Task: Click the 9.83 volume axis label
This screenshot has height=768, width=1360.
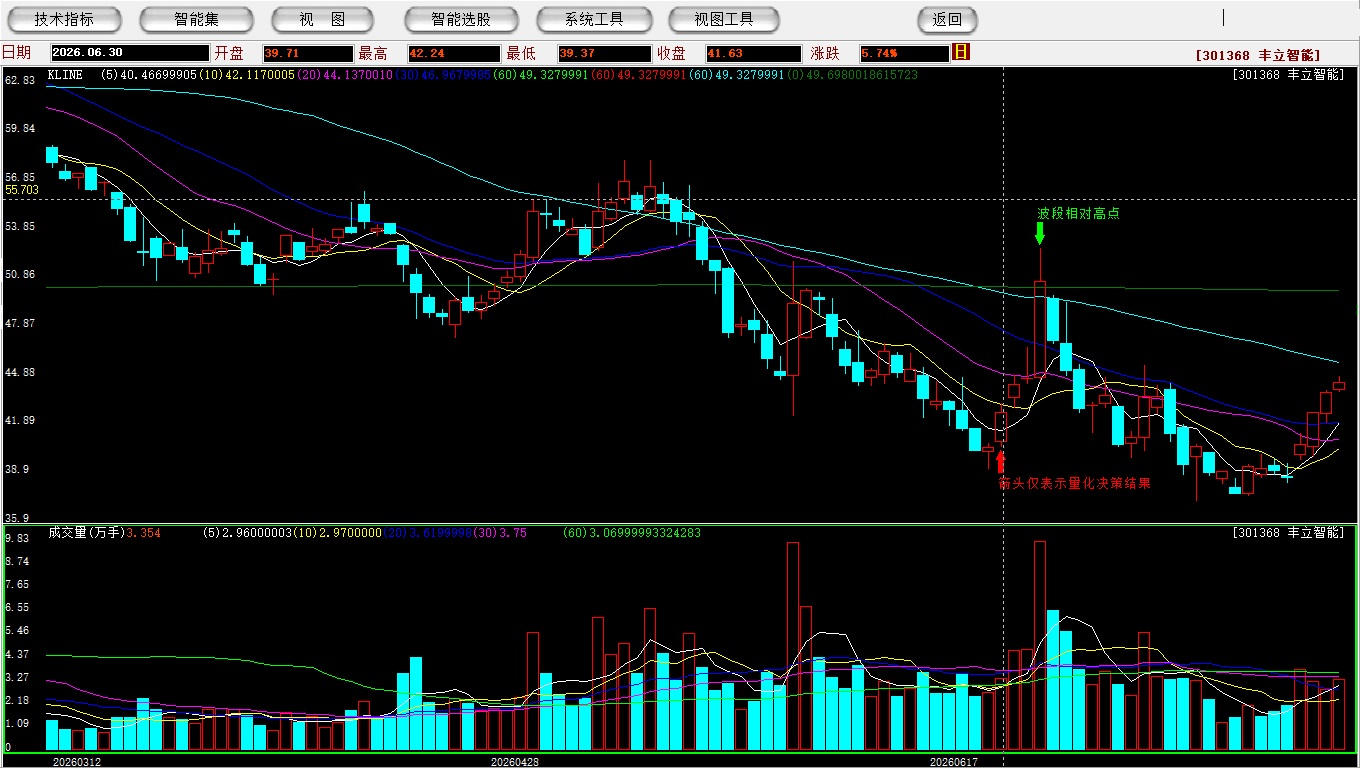Action: [17, 539]
